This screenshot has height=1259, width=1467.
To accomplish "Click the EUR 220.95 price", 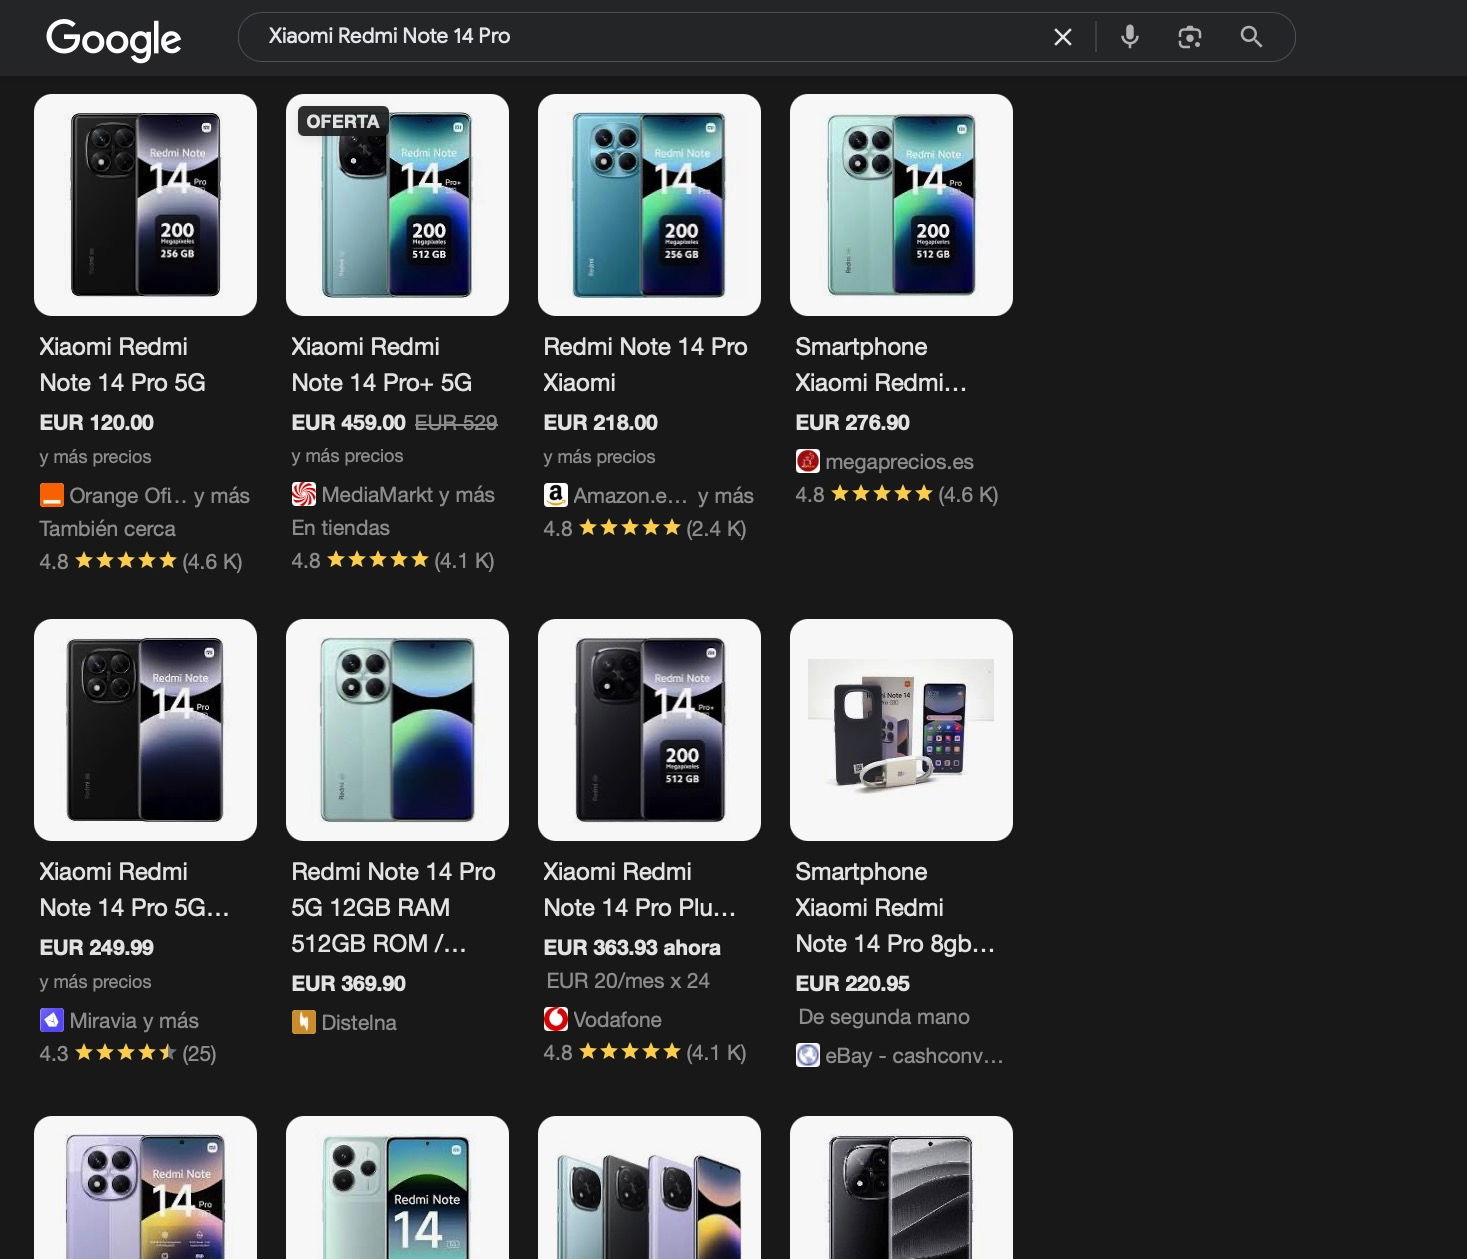I will (853, 984).
